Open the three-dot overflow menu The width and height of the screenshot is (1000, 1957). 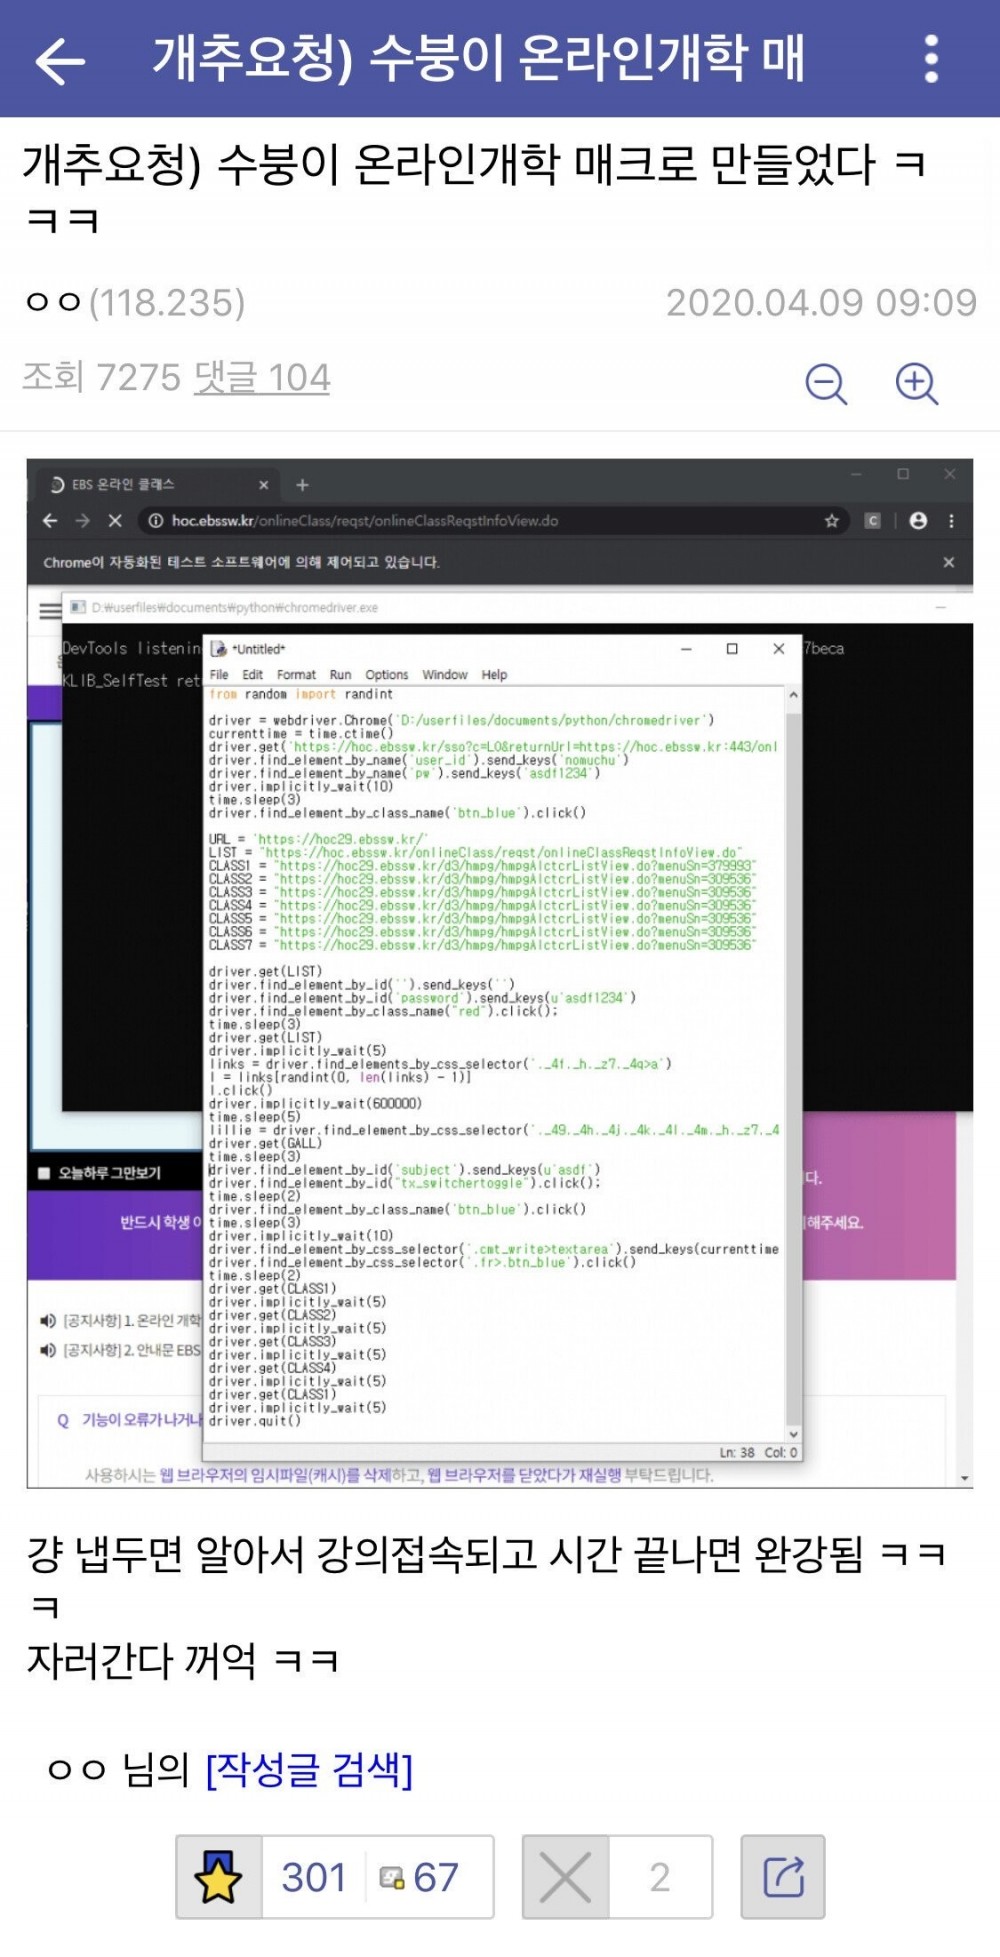pos(931,59)
